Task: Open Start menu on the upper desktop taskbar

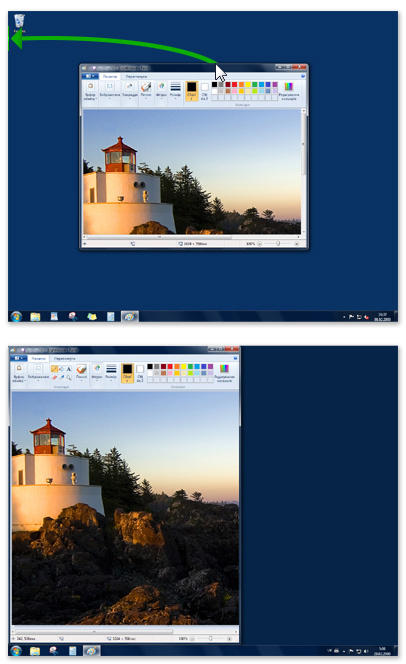Action: (16, 316)
